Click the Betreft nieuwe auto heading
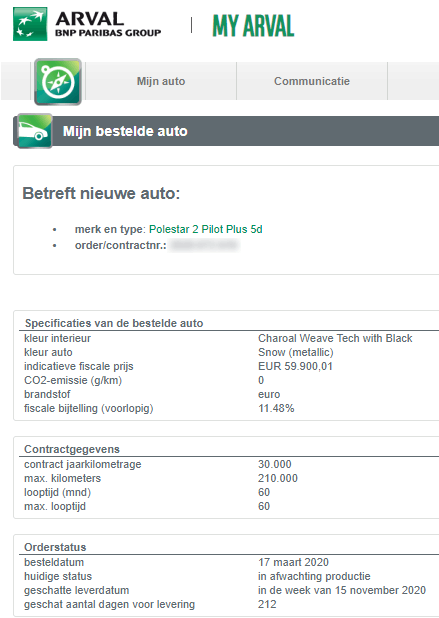The width and height of the screenshot is (439, 618). (101, 194)
